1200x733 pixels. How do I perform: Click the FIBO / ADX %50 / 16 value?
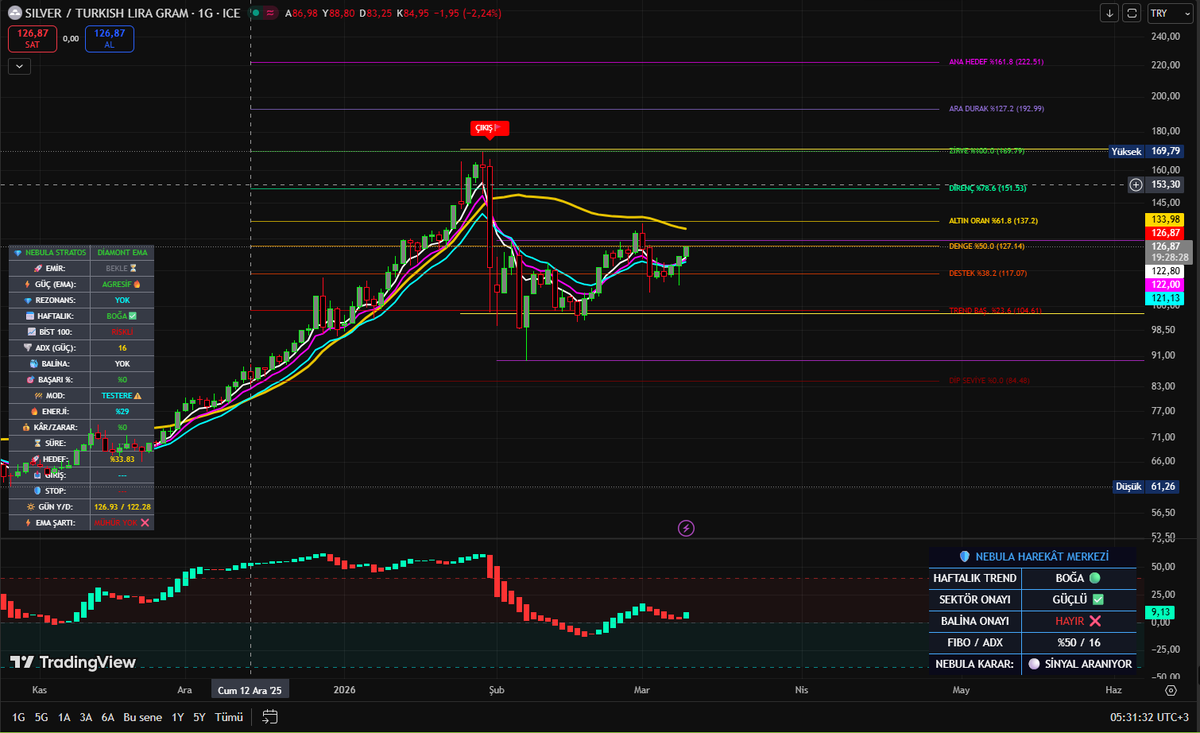1078,642
